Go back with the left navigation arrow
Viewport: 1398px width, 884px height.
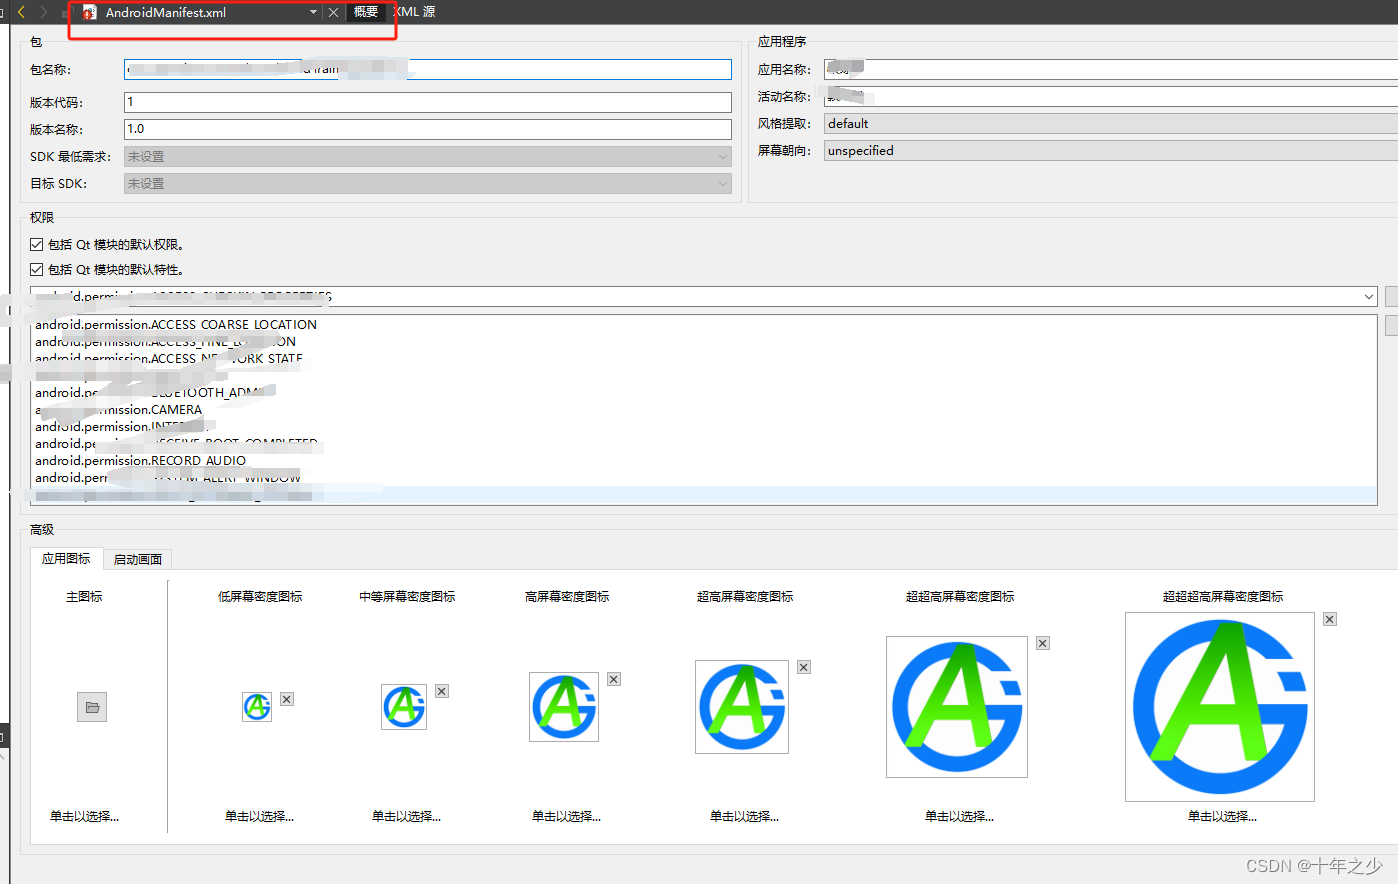(x=21, y=12)
